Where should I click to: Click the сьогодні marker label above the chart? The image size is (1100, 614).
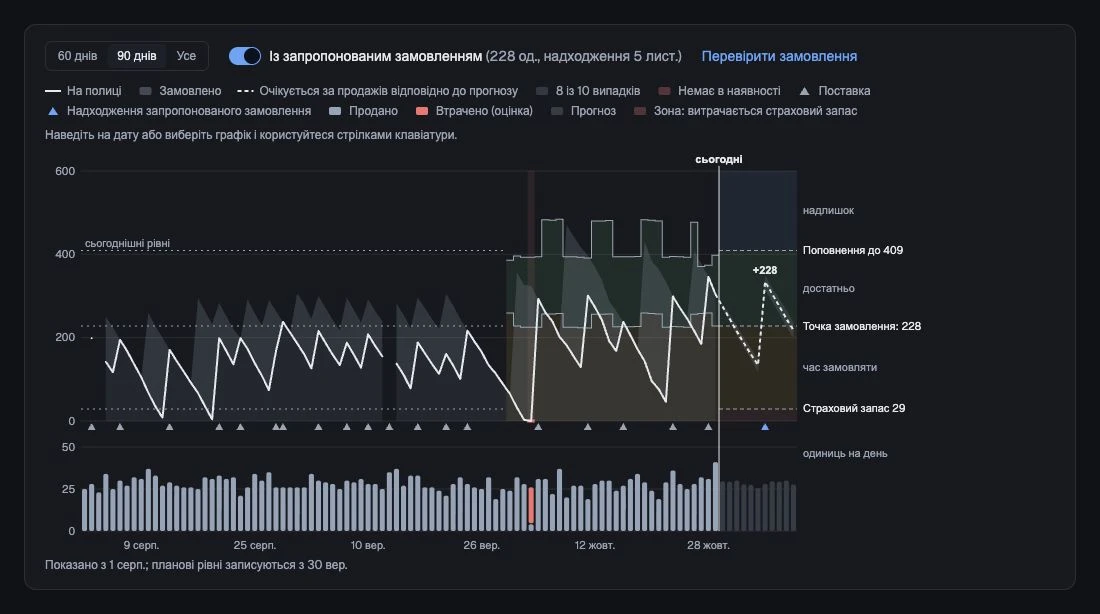[x=718, y=159]
